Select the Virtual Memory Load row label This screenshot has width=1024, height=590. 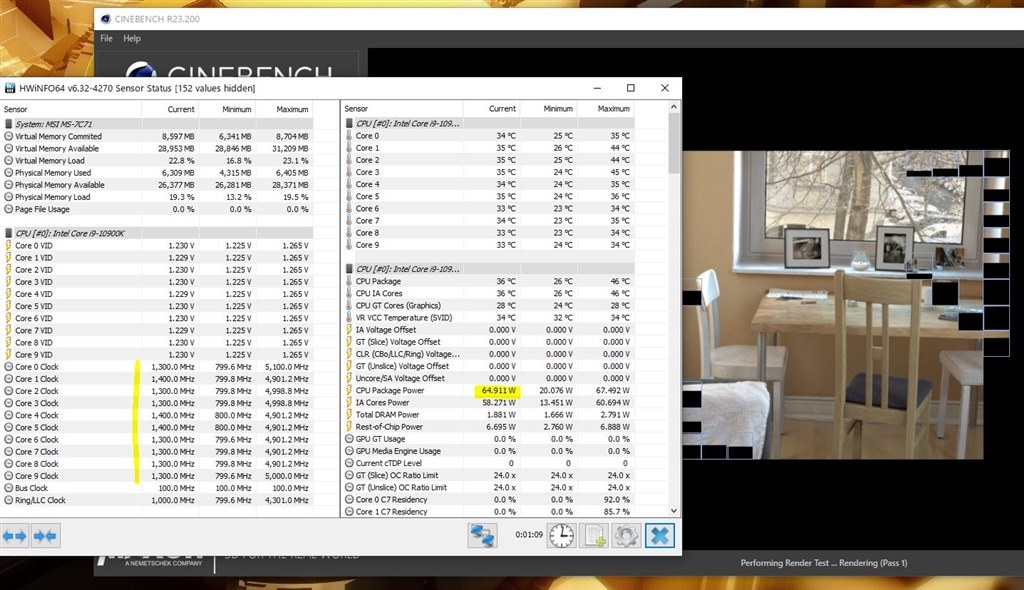50,161
